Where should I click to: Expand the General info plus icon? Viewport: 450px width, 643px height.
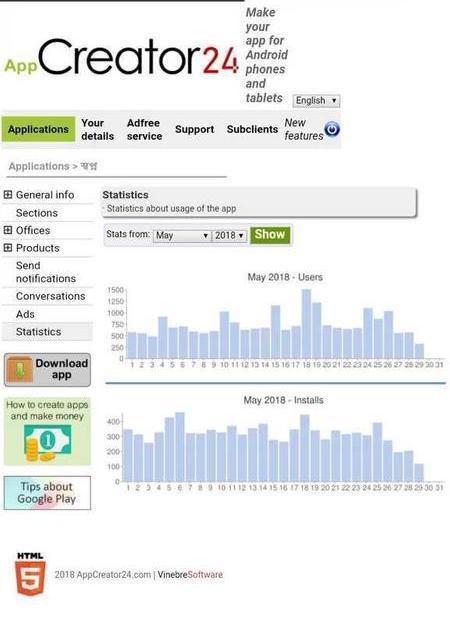coord(8,194)
